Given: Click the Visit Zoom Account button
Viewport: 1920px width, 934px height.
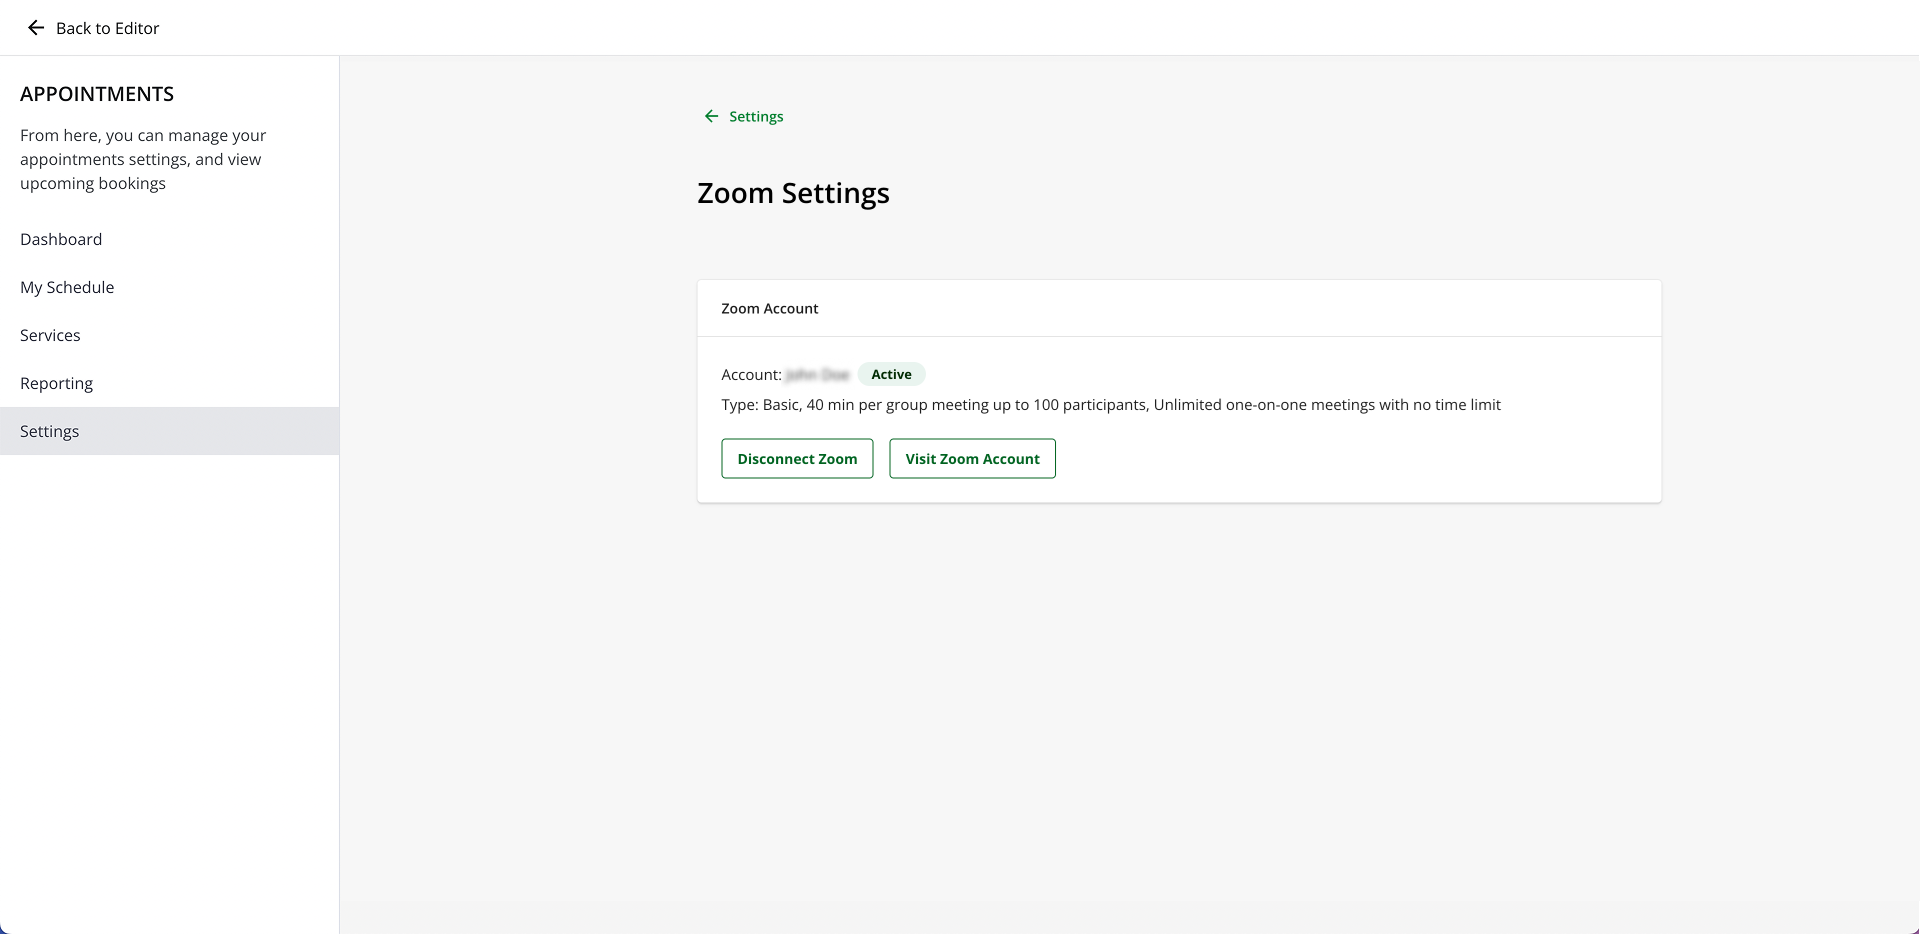Looking at the screenshot, I should click(972, 459).
